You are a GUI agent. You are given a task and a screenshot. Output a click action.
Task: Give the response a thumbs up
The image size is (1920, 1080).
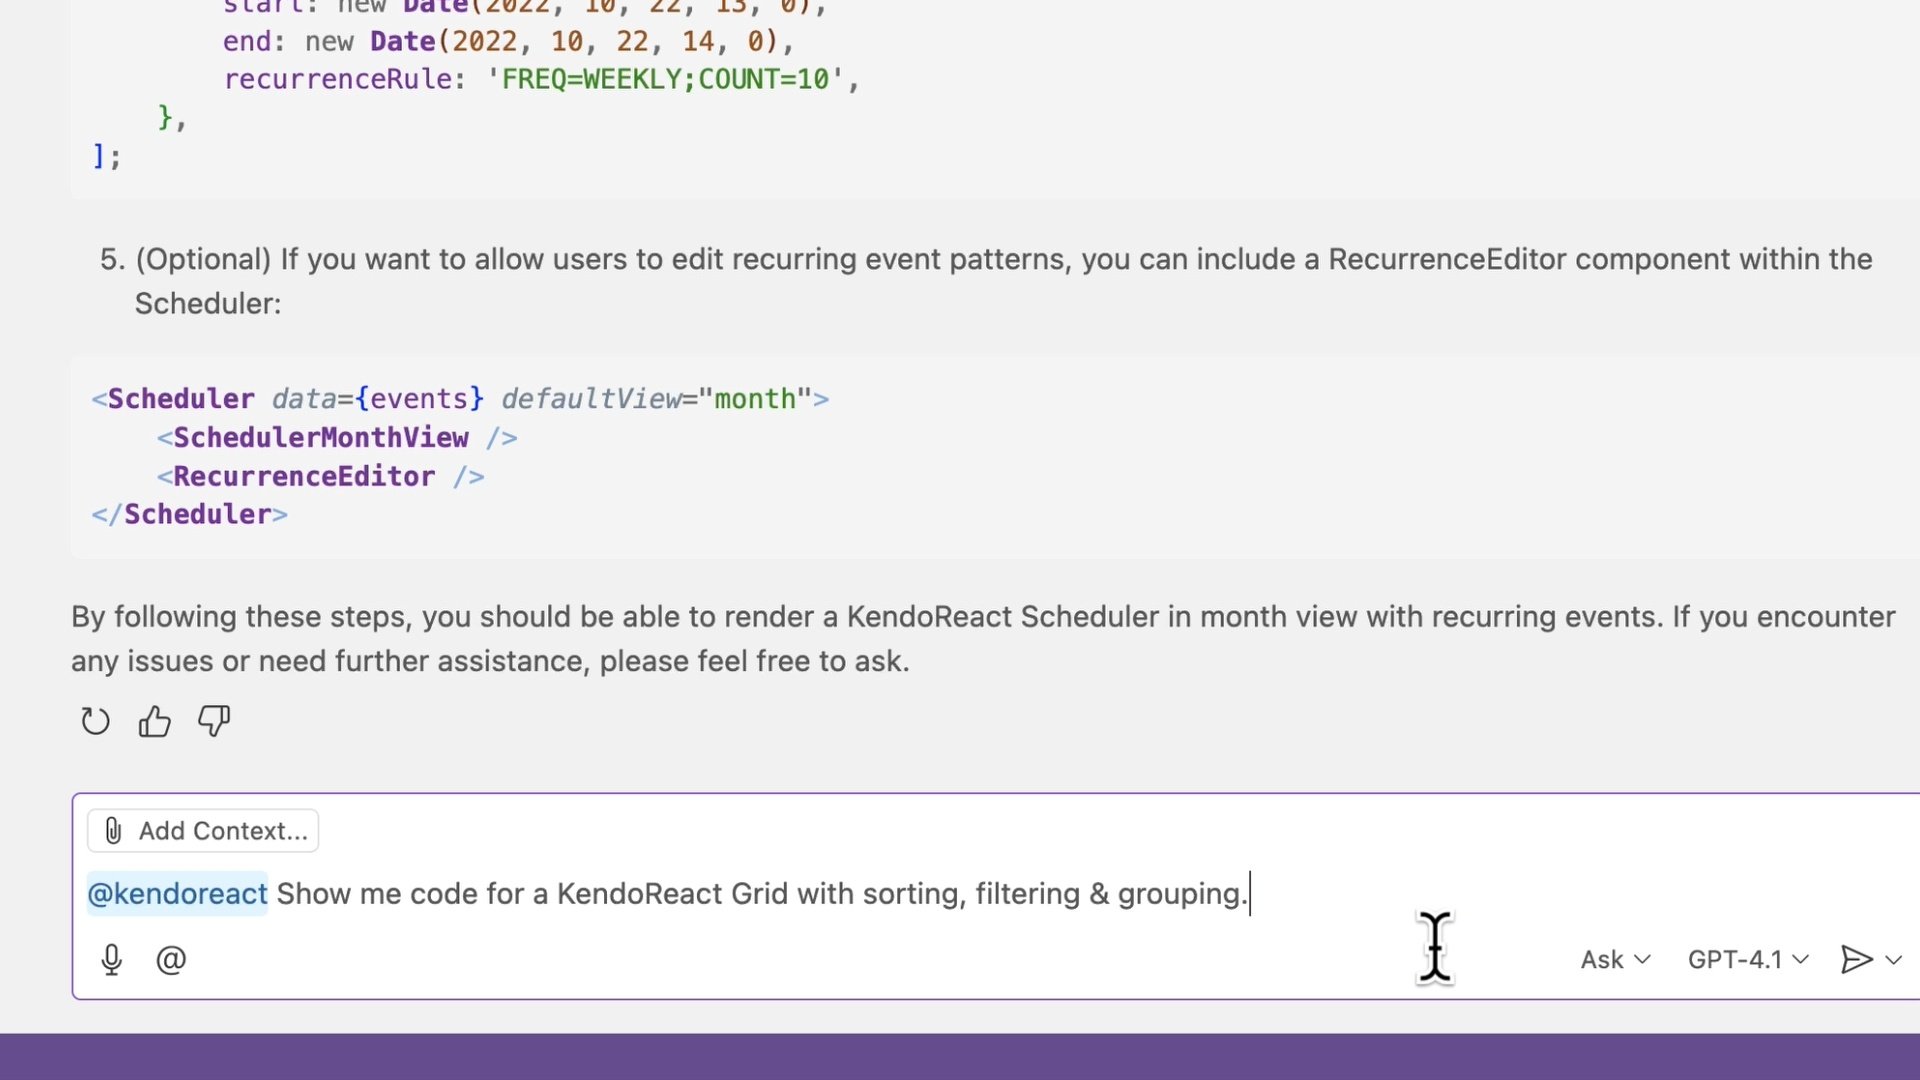(x=154, y=721)
